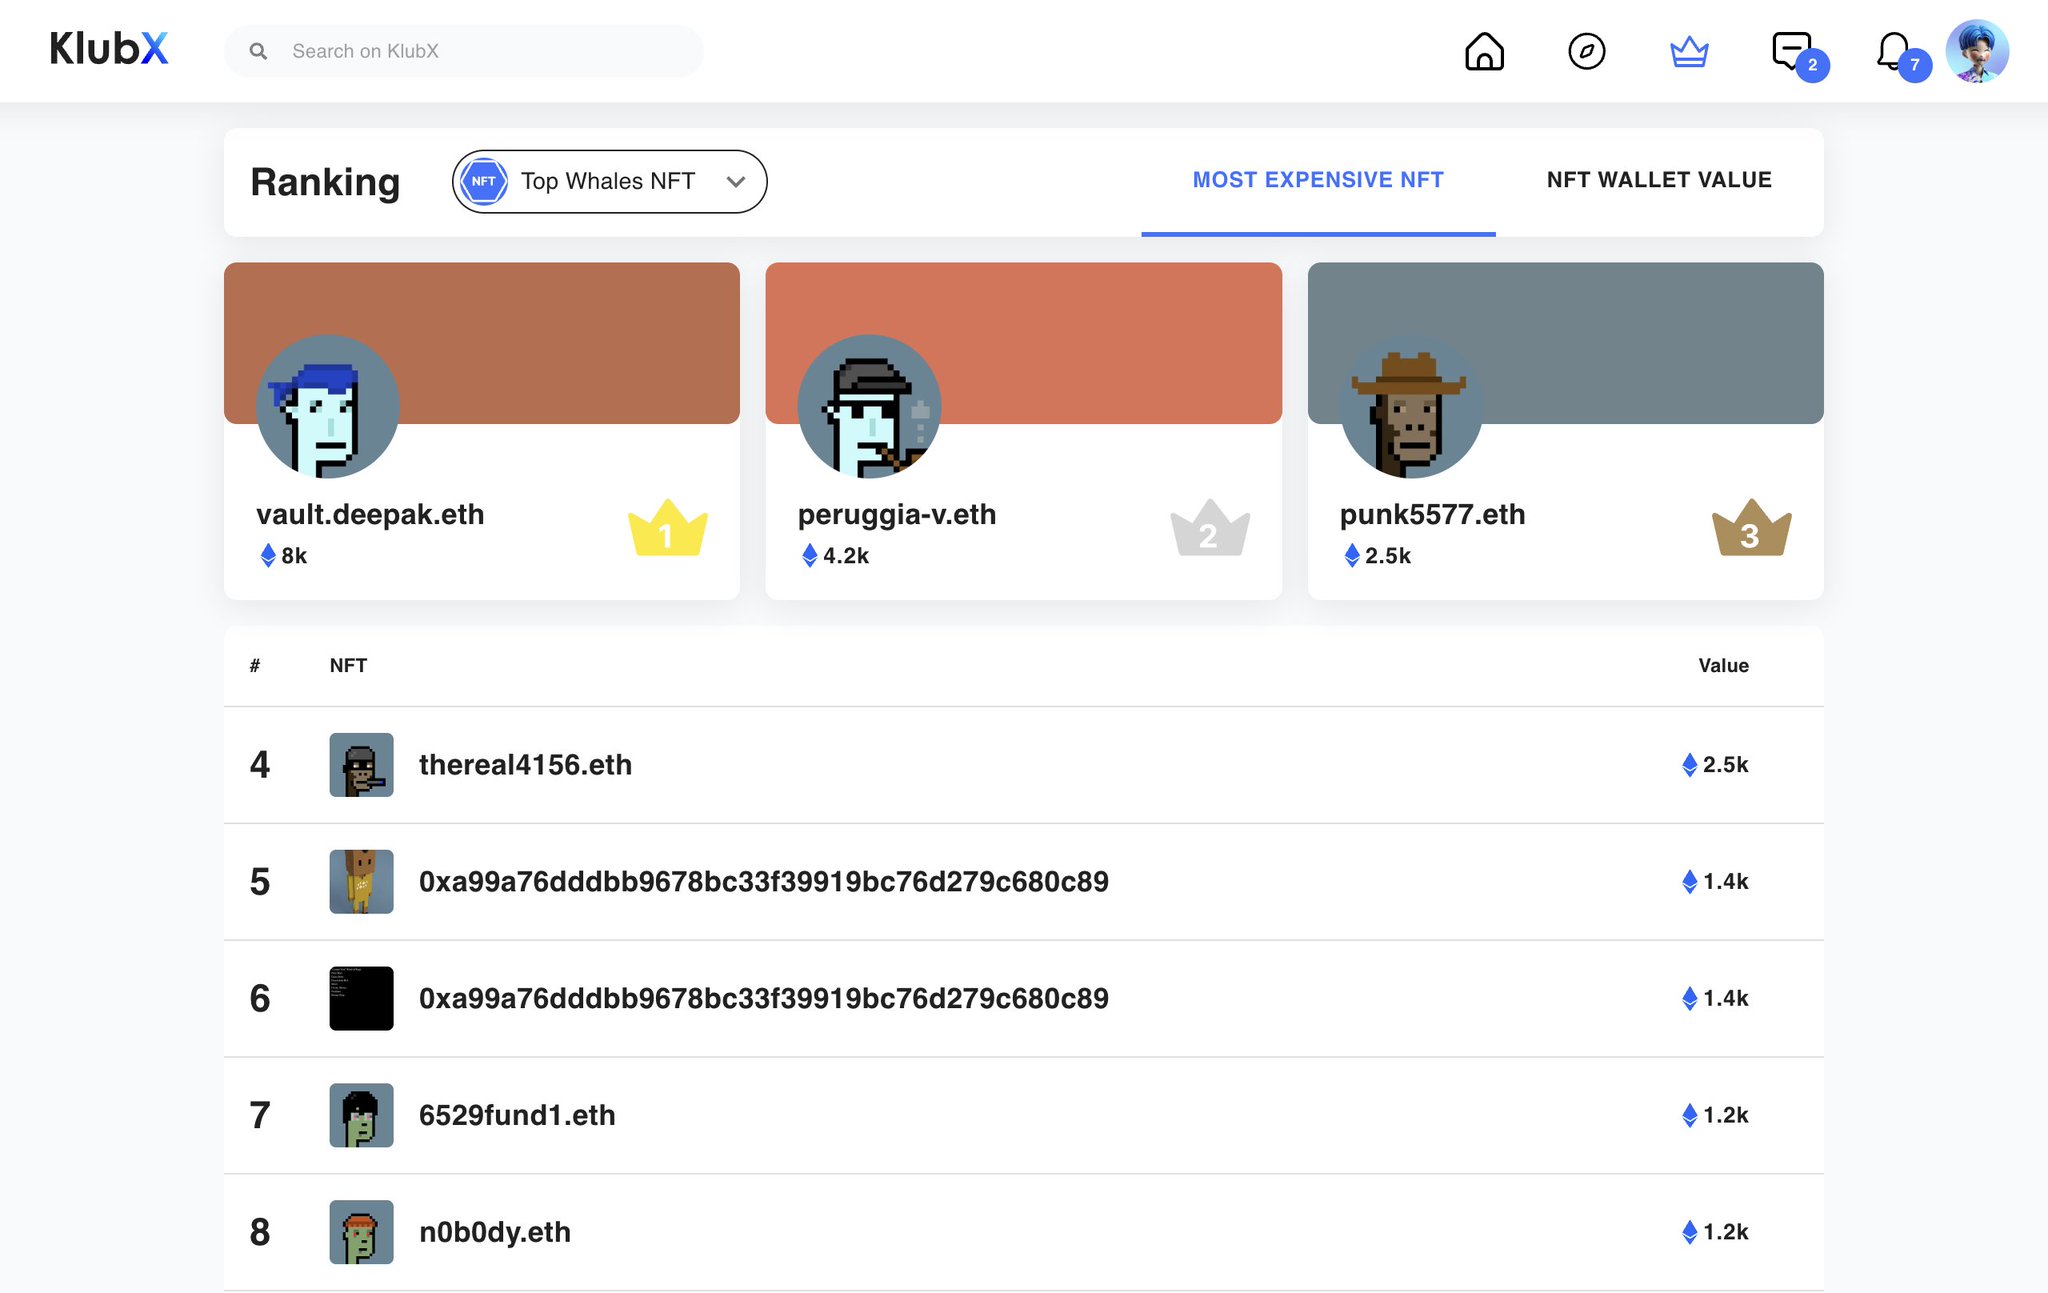Select the n0b0dy.eth name
Image resolution: width=2048 pixels, height=1293 pixels.
[495, 1232]
